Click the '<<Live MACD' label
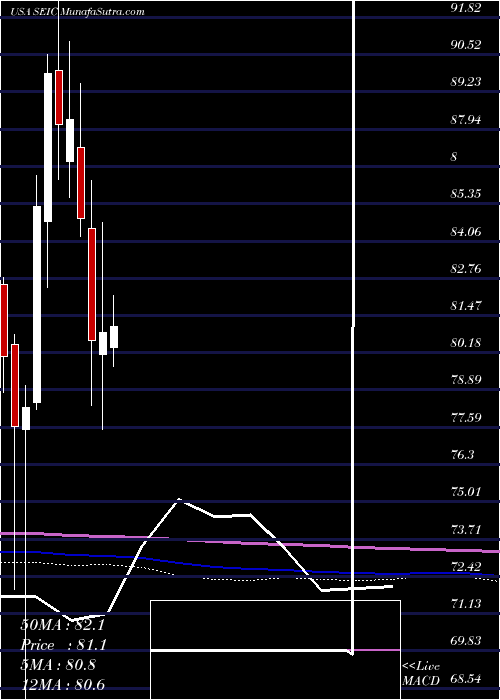This screenshot has width=500, height=700. [421, 674]
